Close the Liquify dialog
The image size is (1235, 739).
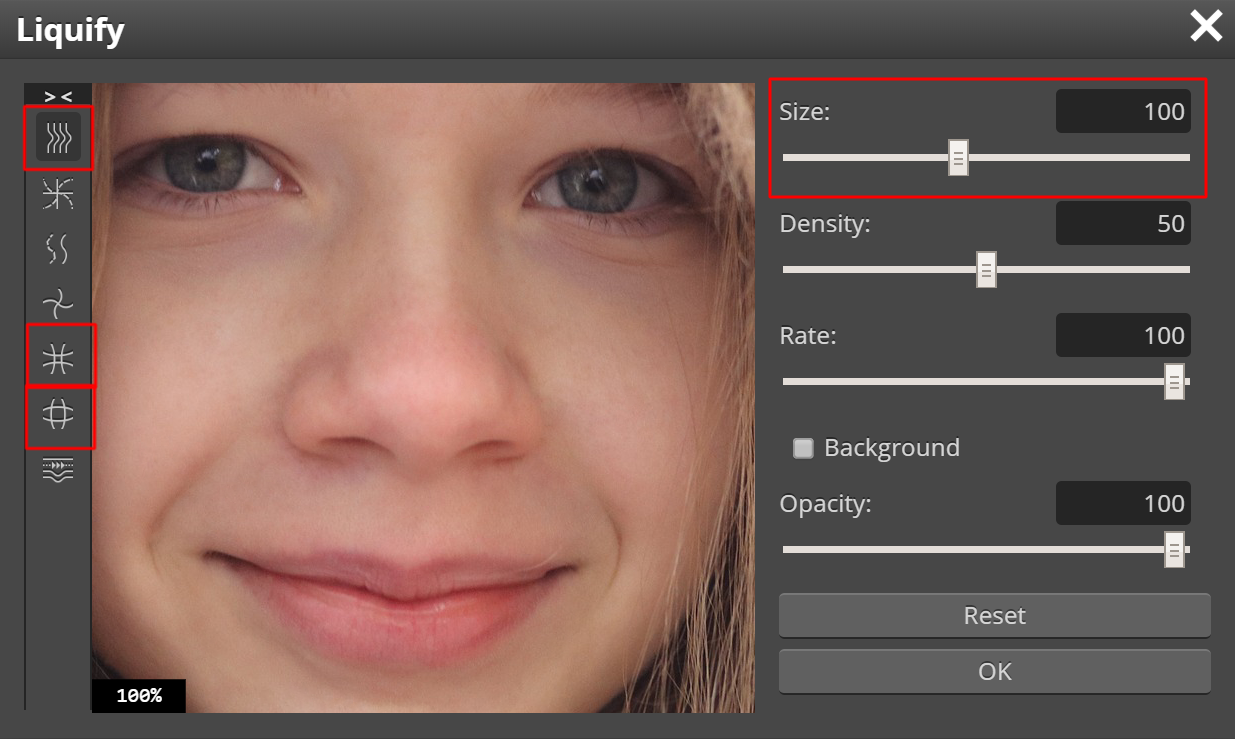[1206, 26]
